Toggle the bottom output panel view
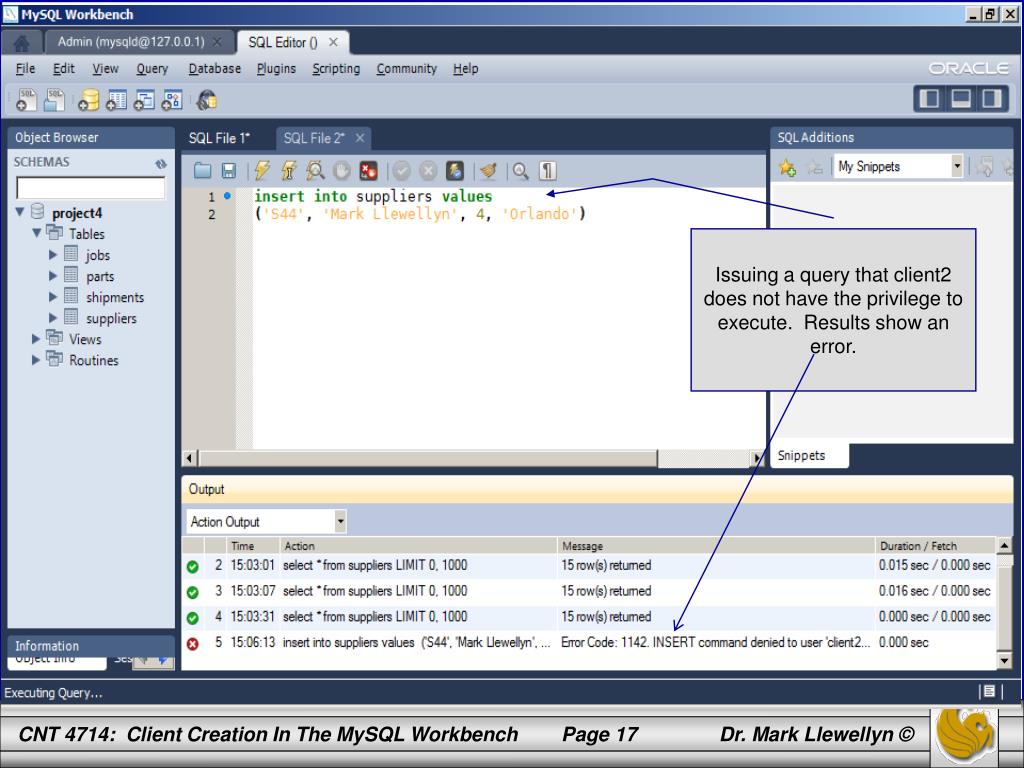The width and height of the screenshot is (1024, 768). (x=961, y=99)
